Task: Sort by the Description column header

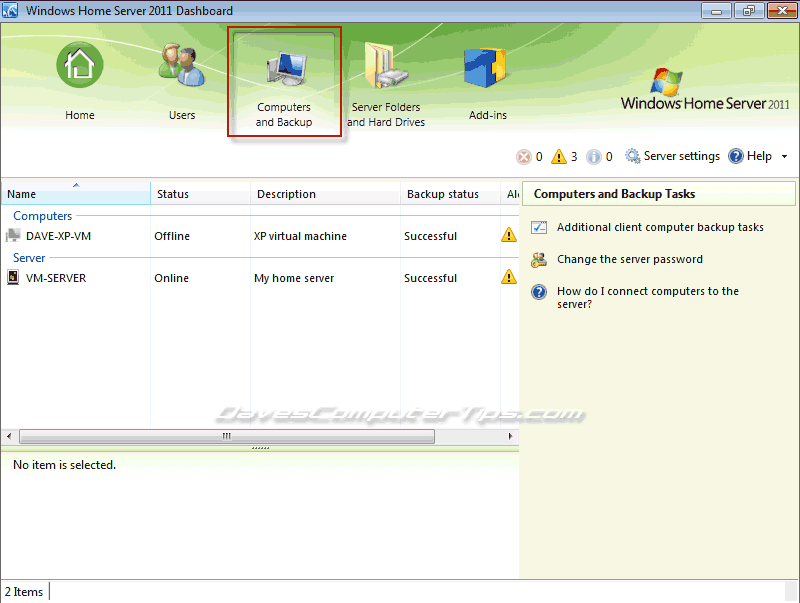Action: [x=326, y=194]
